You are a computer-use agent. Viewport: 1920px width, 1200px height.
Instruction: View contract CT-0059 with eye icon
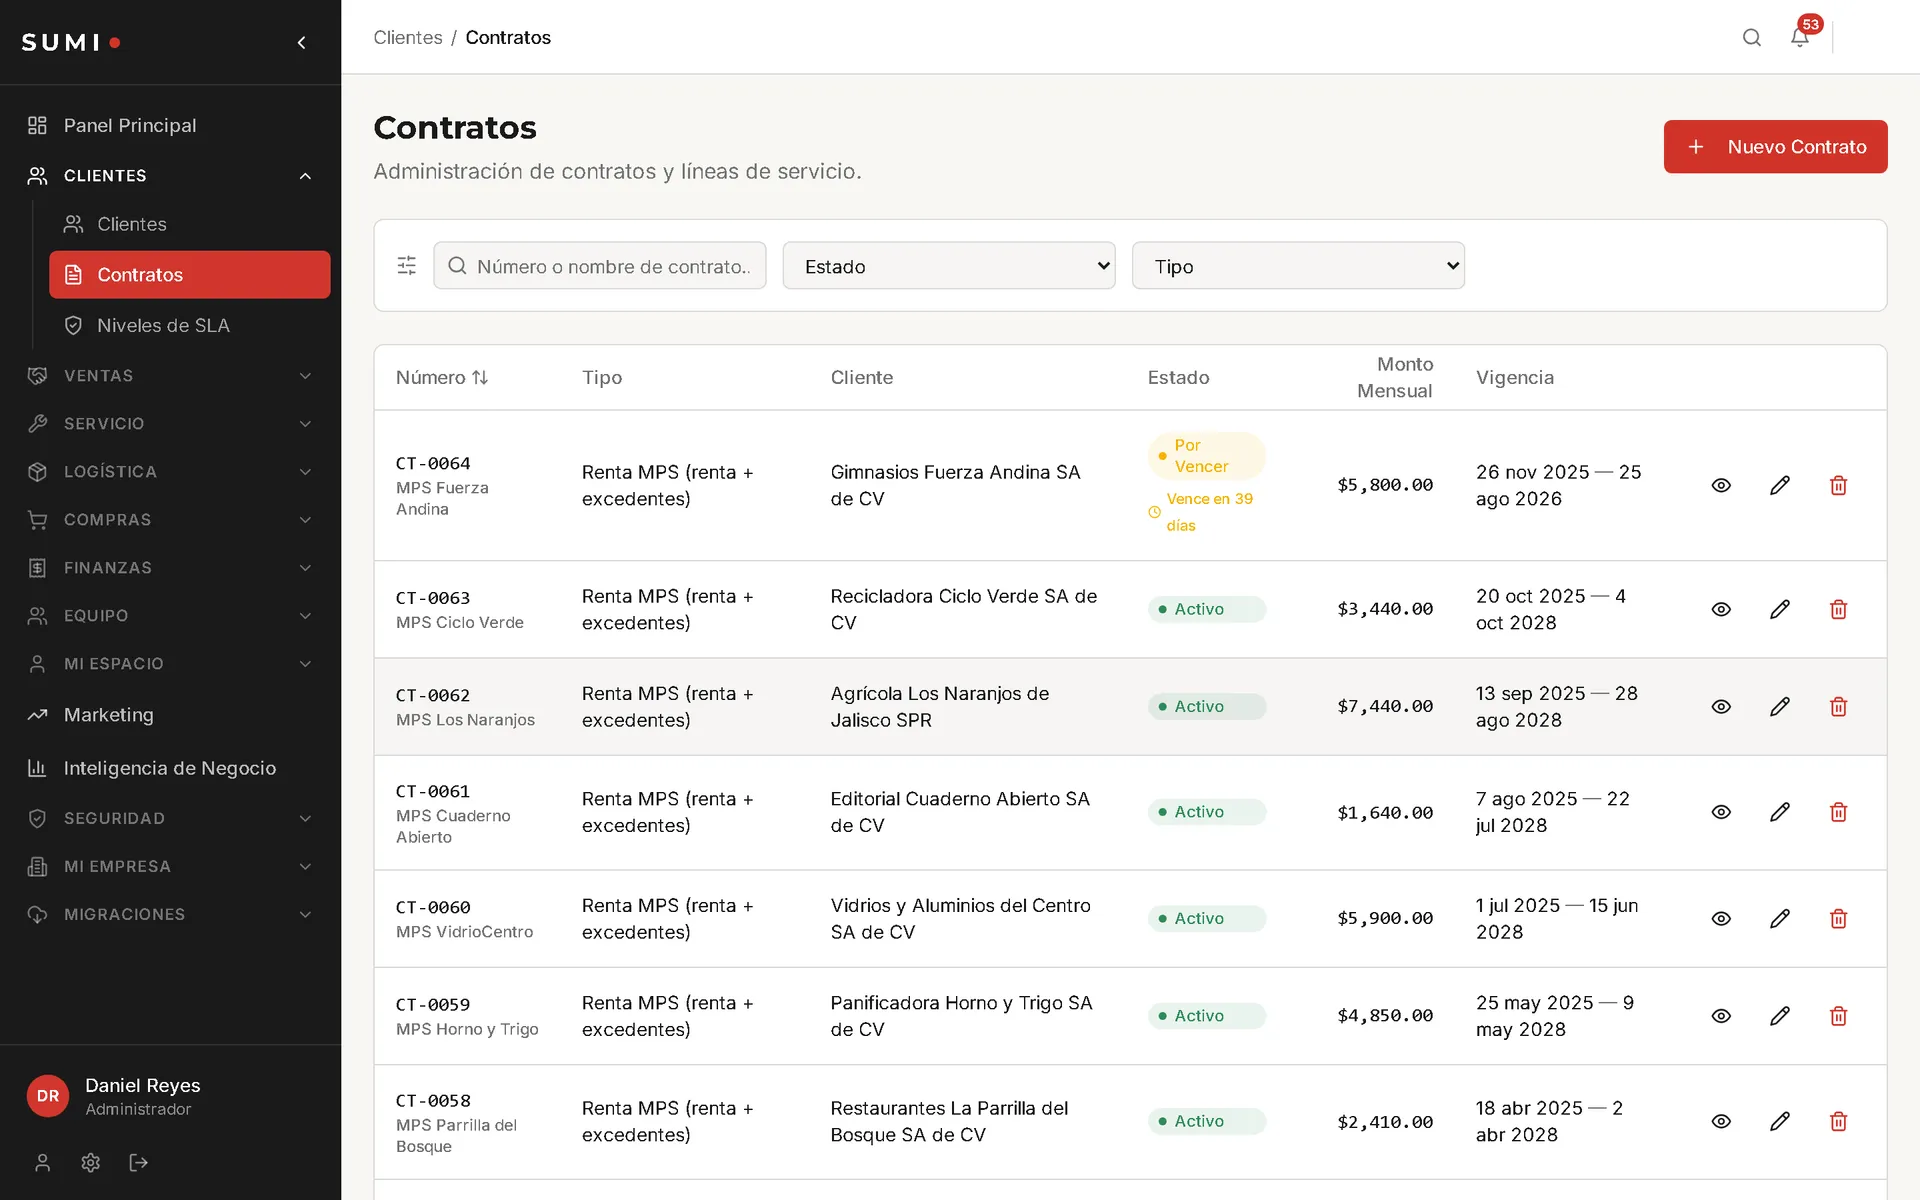[x=1721, y=1016]
